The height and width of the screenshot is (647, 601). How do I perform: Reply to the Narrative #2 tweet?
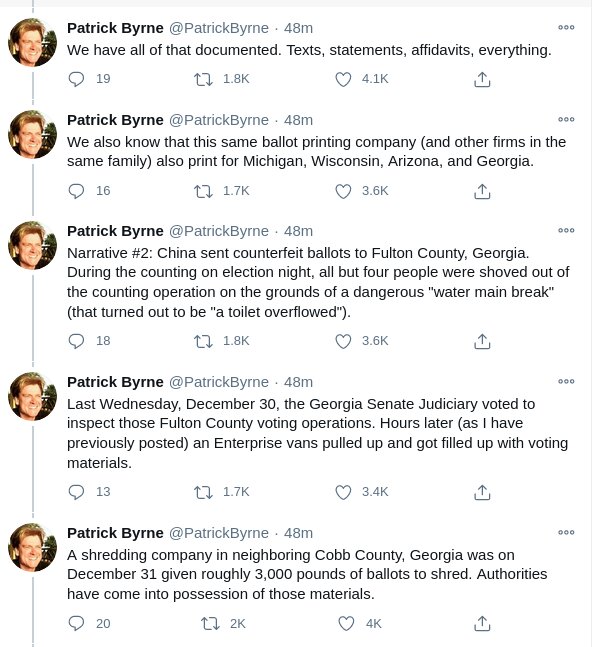pos(77,340)
